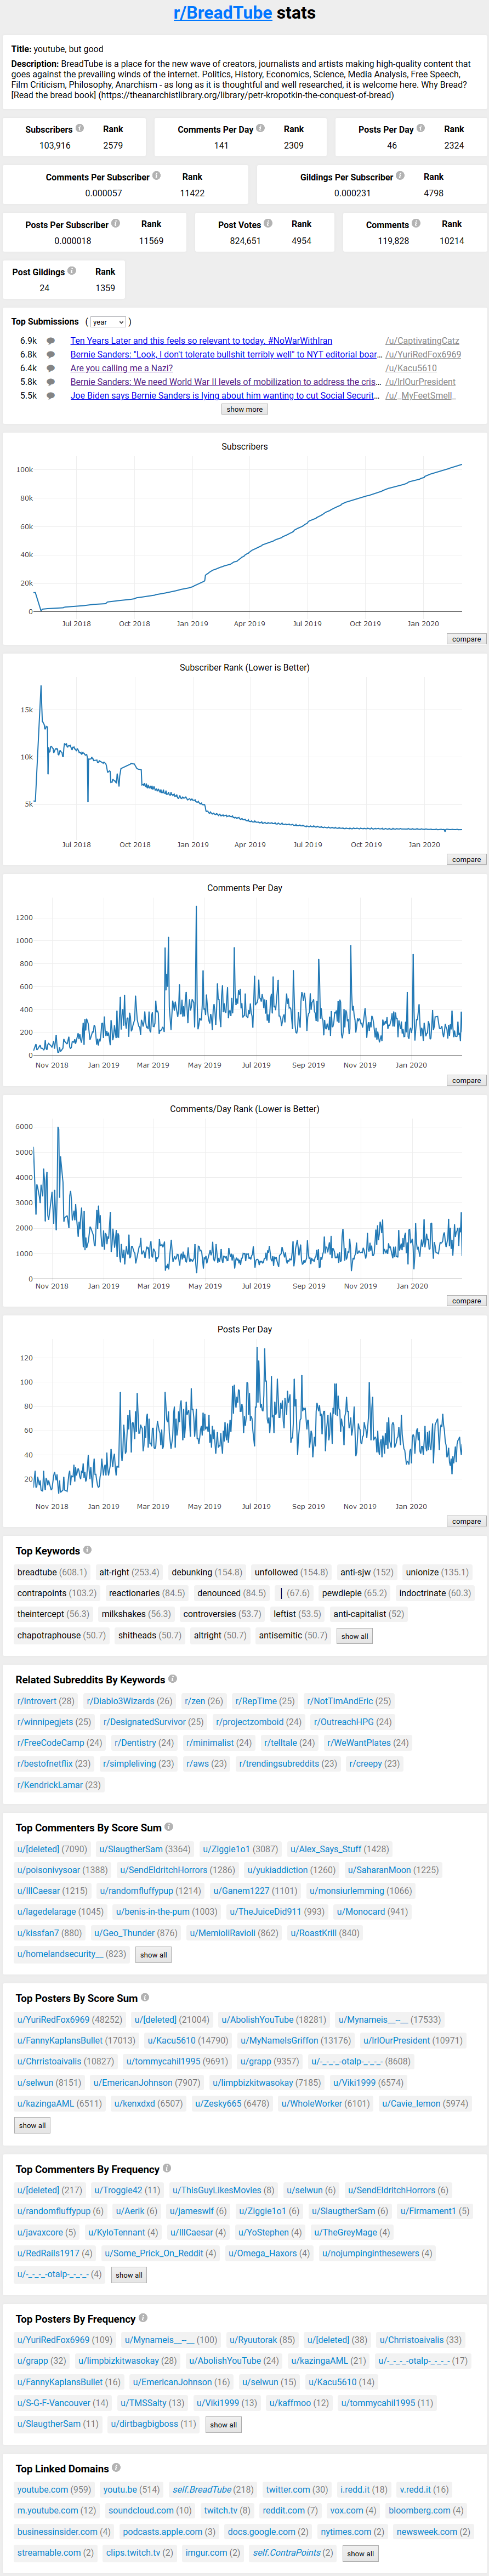Open comments icon for the 5.8k World War II post
This screenshot has height=2576, width=489.
[51, 382]
